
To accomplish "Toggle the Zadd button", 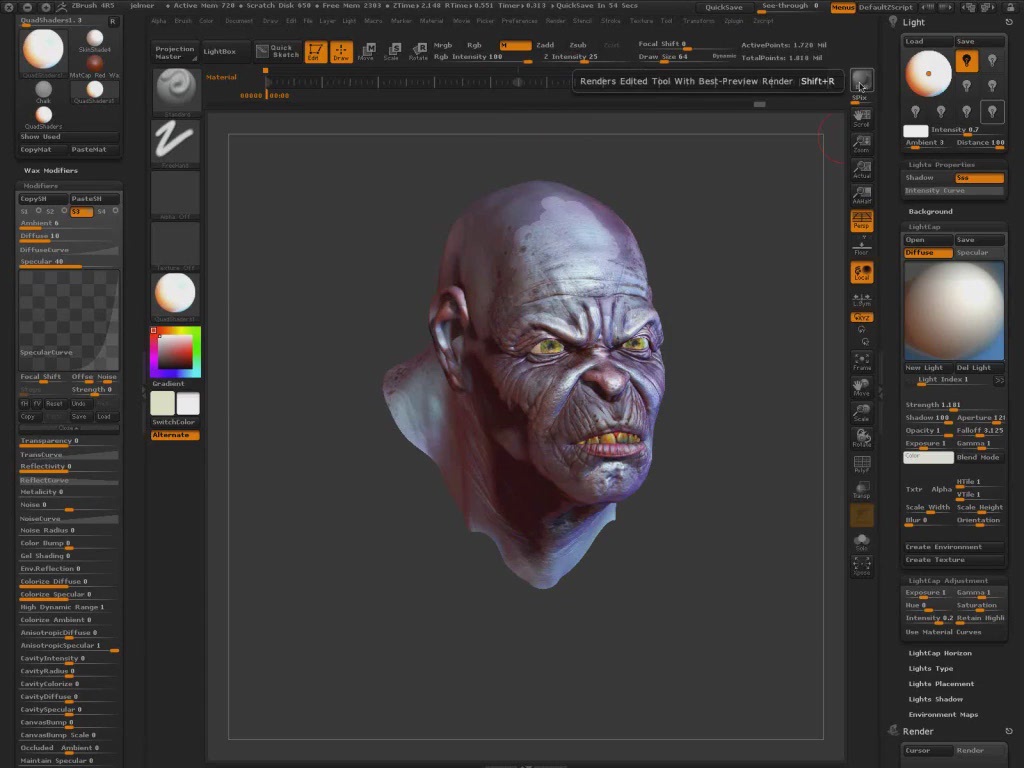I will click(x=545, y=45).
